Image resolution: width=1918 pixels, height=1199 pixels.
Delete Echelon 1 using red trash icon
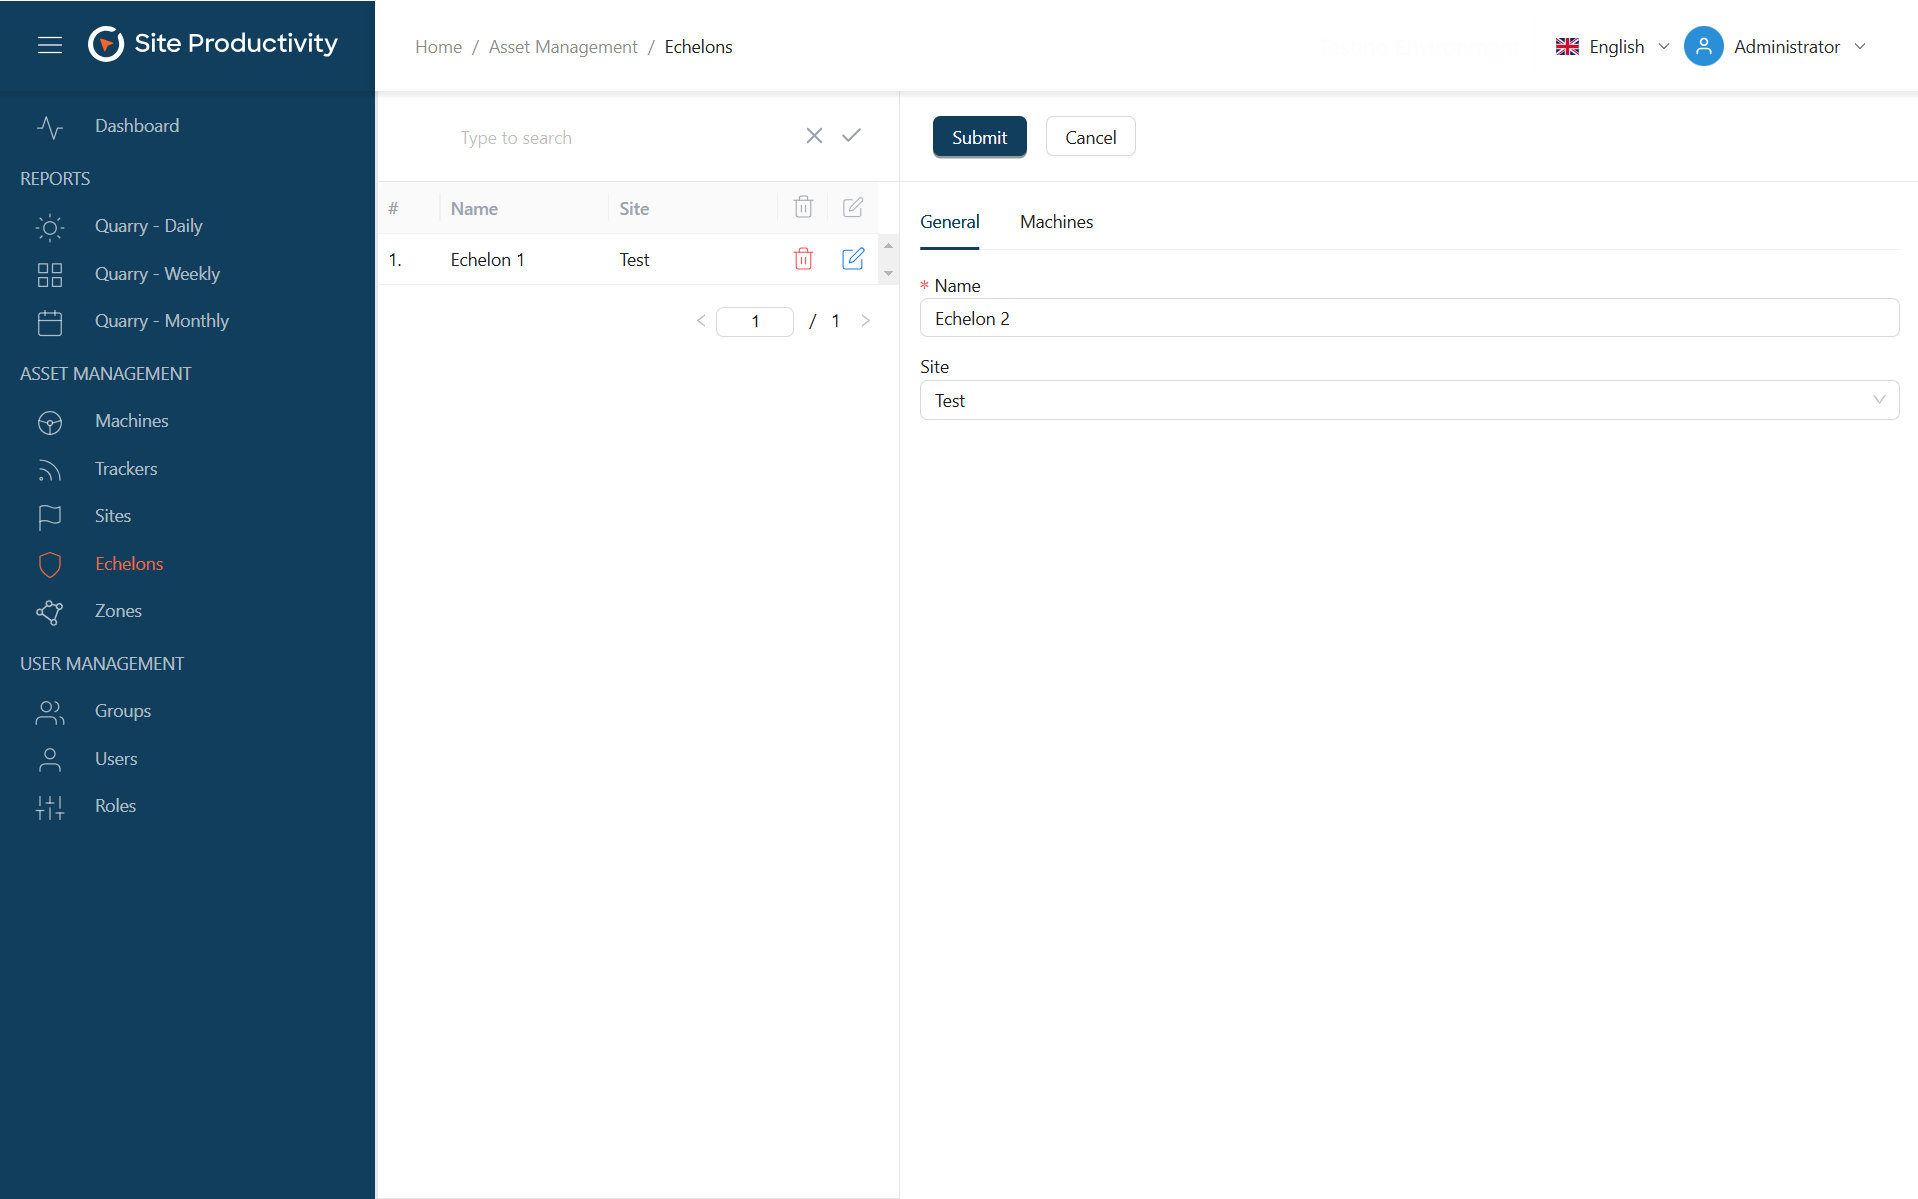[803, 259]
